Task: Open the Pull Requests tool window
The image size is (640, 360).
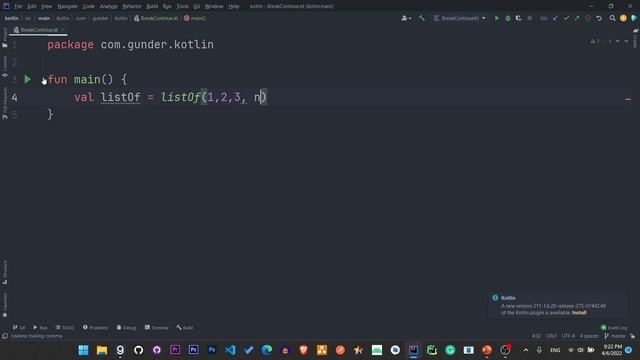Action: [x=5, y=103]
